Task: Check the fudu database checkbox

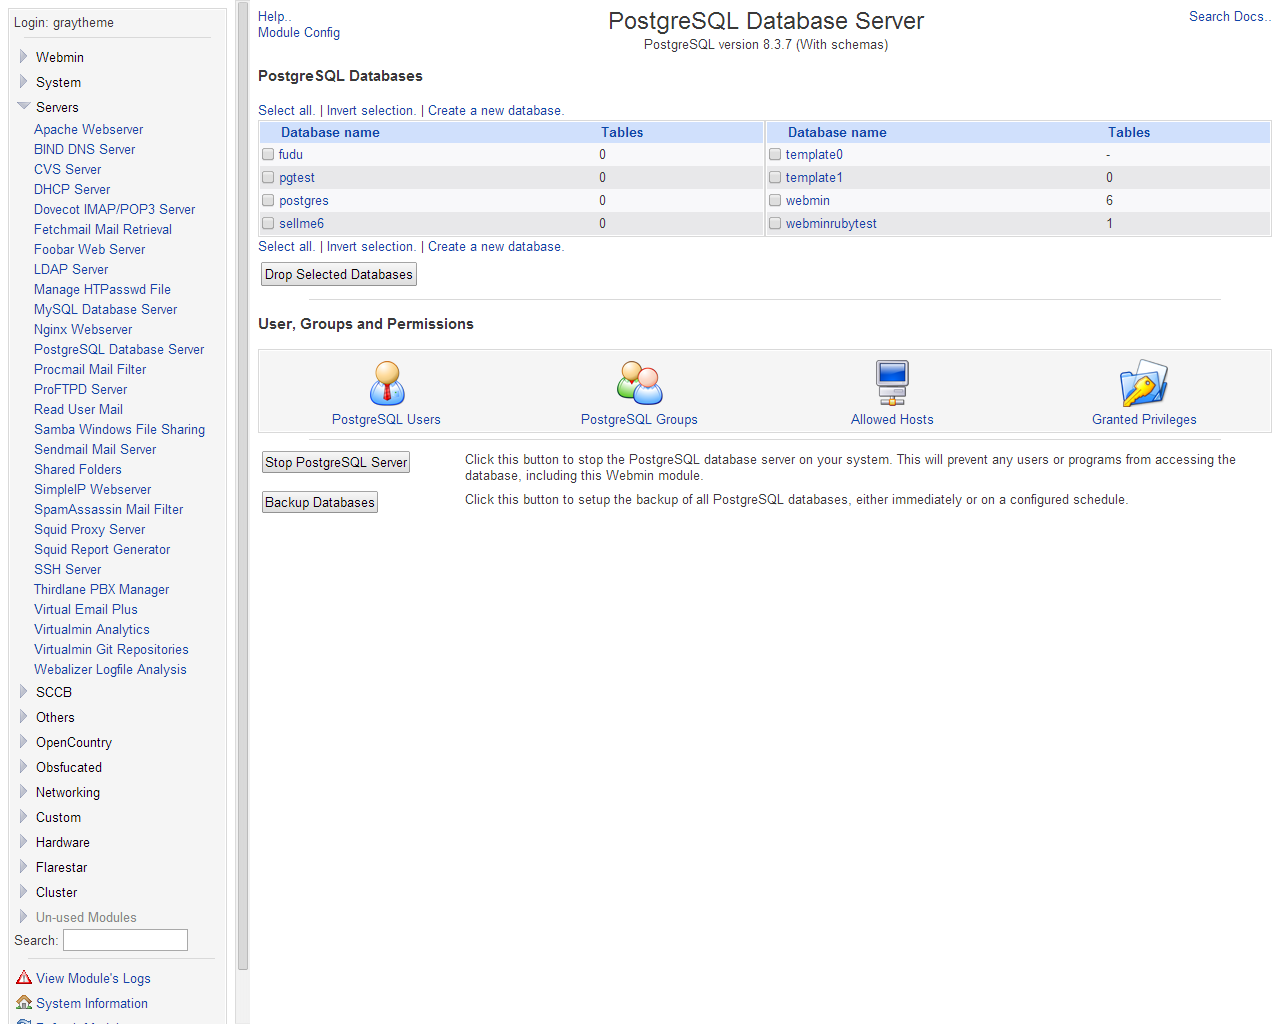Action: [268, 155]
